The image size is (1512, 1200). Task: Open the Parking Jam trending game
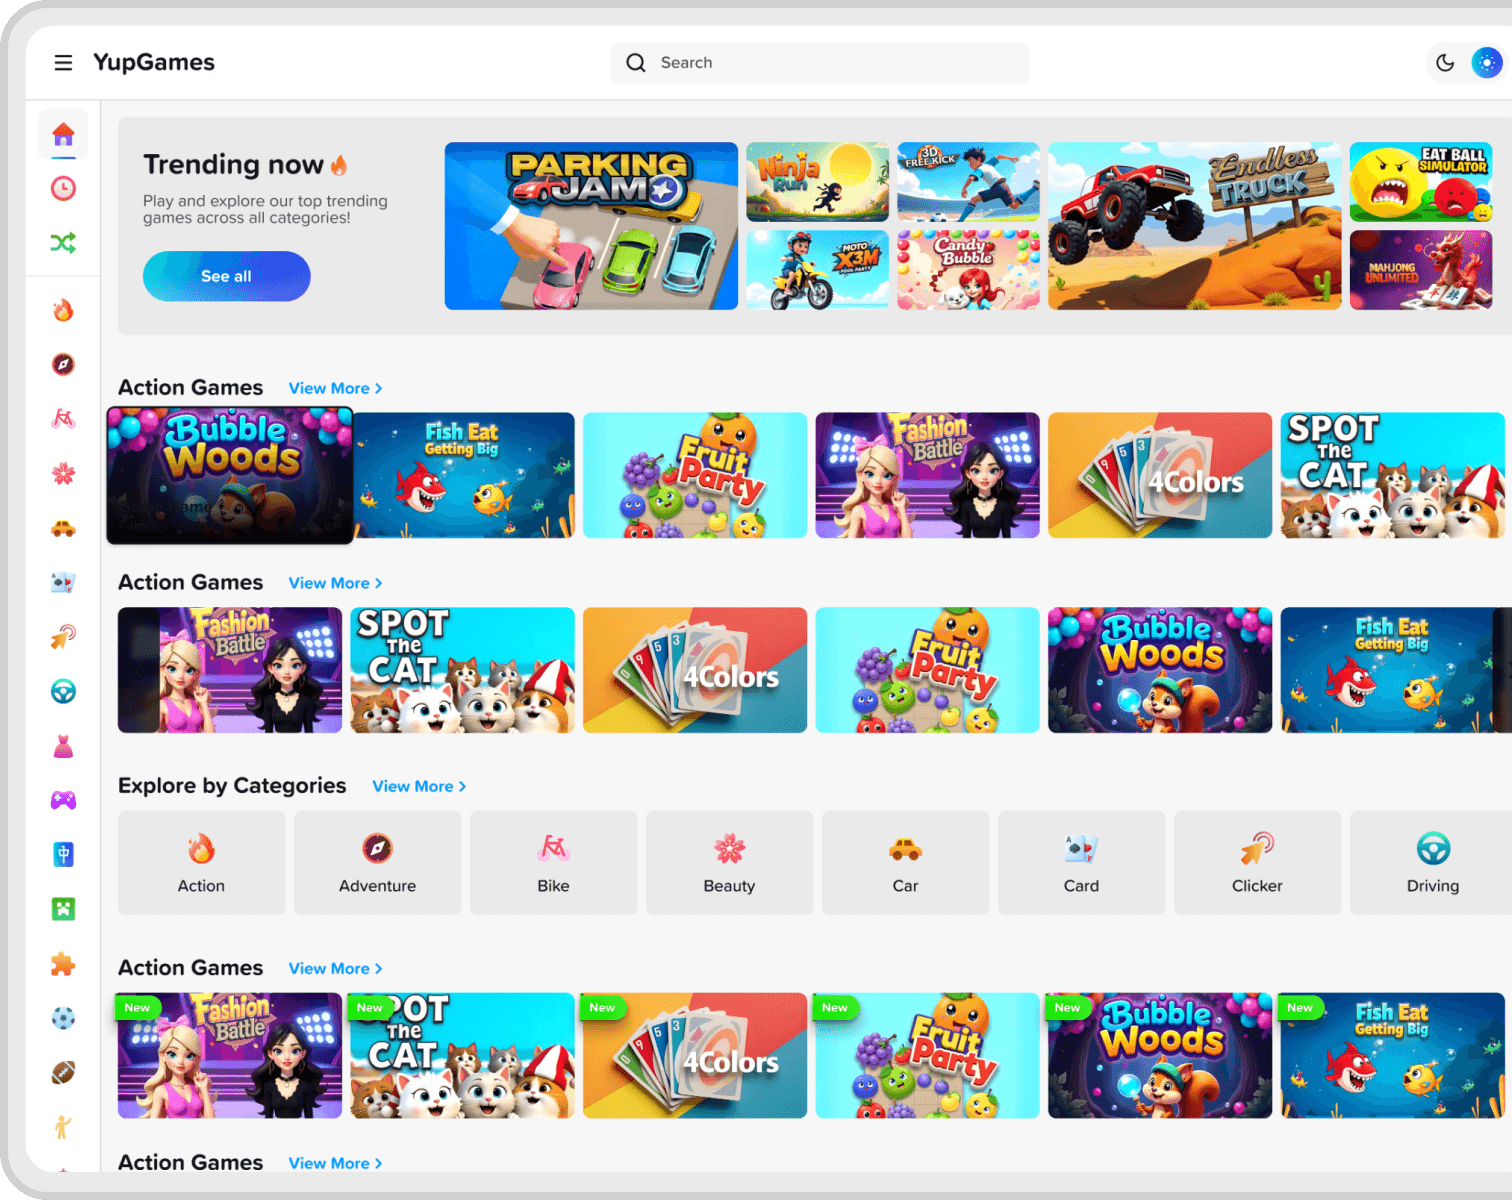[591, 226]
